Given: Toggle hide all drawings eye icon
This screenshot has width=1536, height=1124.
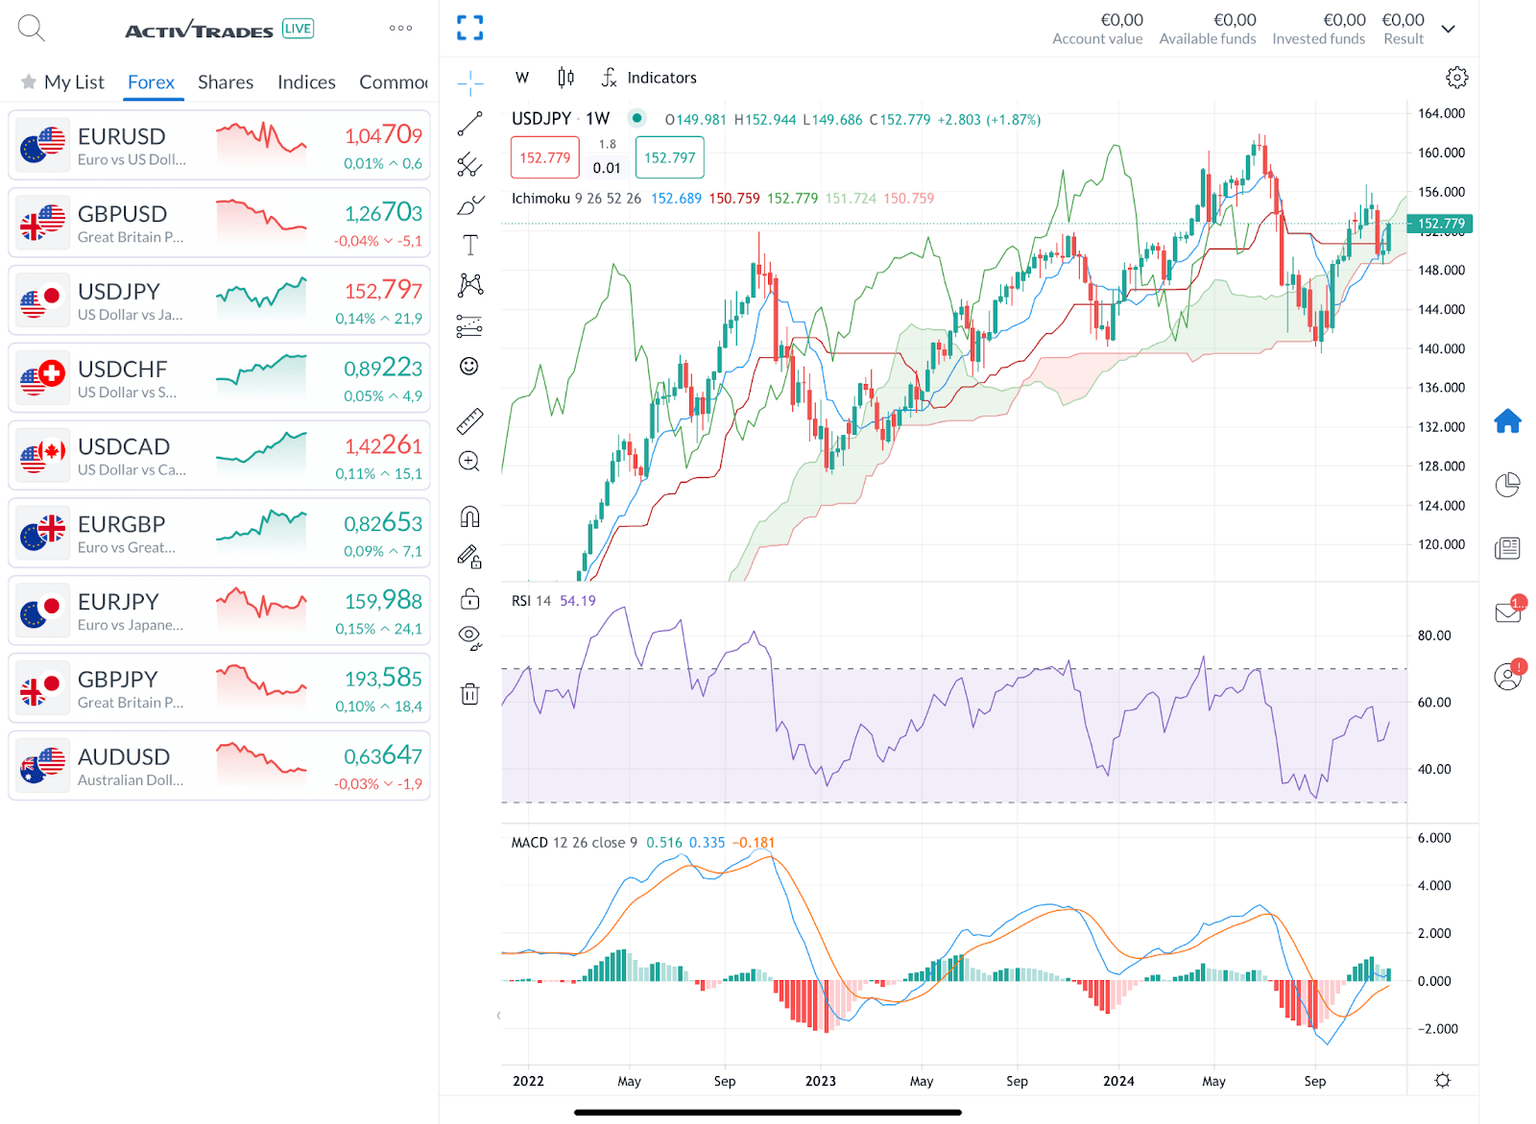Looking at the screenshot, I should pos(470,638).
